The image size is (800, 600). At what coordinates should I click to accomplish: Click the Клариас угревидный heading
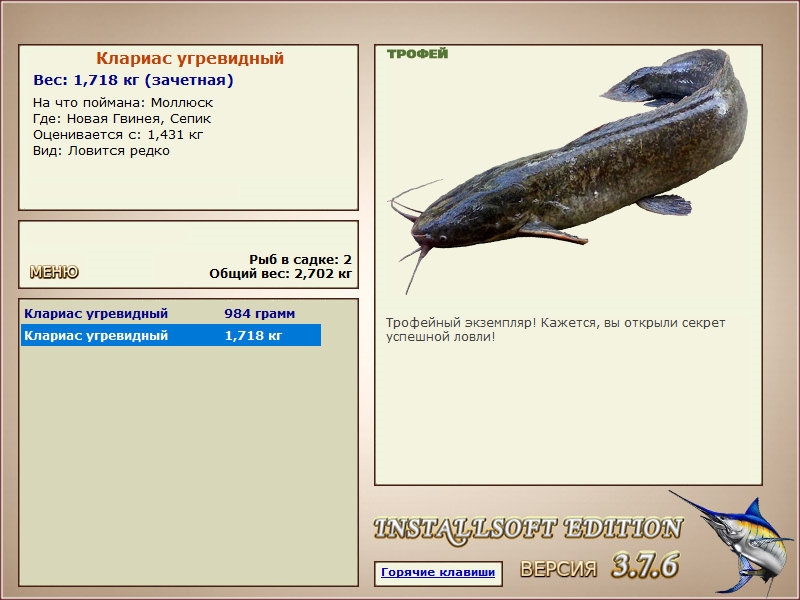click(x=190, y=58)
